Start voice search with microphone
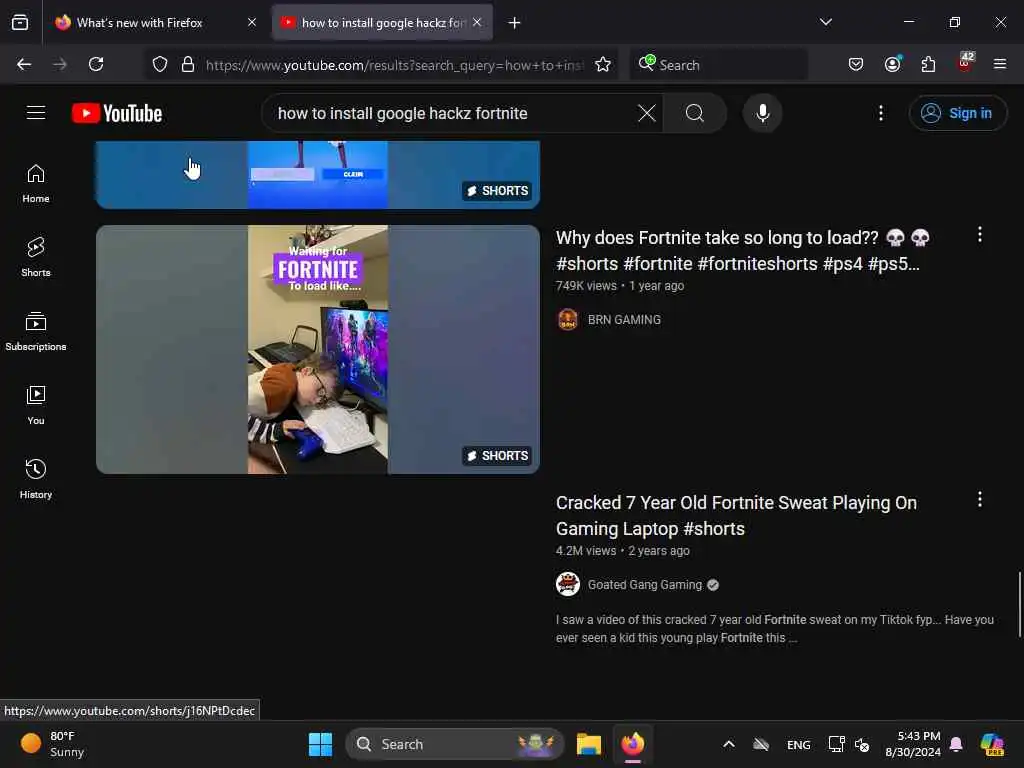Screen dimensions: 1024x768 pyautogui.click(x=762, y=113)
